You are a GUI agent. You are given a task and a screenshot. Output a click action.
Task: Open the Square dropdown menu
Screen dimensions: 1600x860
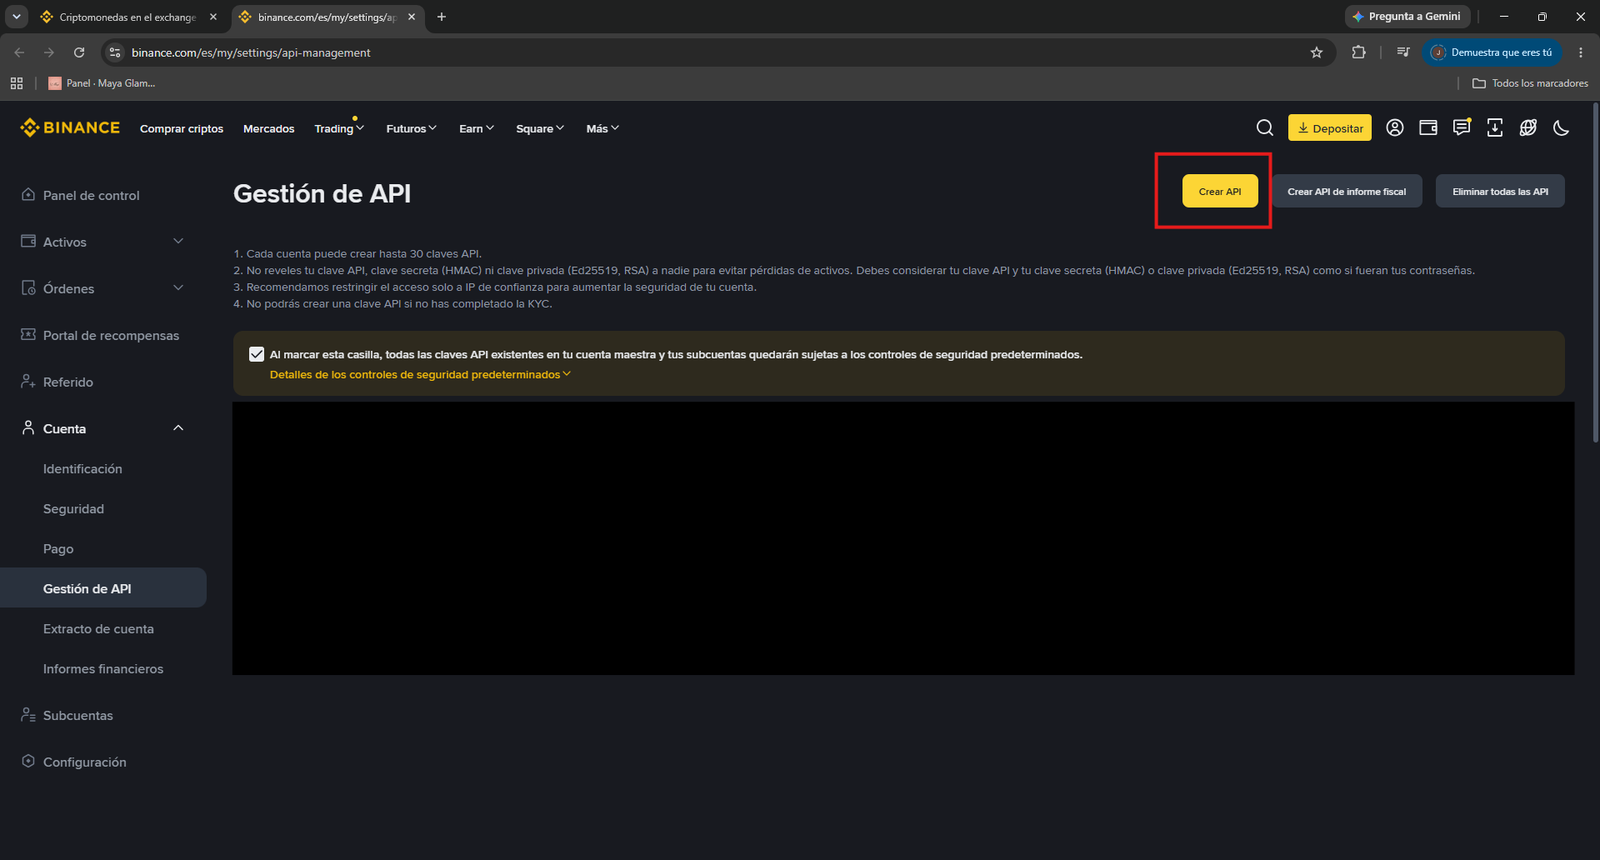(540, 128)
